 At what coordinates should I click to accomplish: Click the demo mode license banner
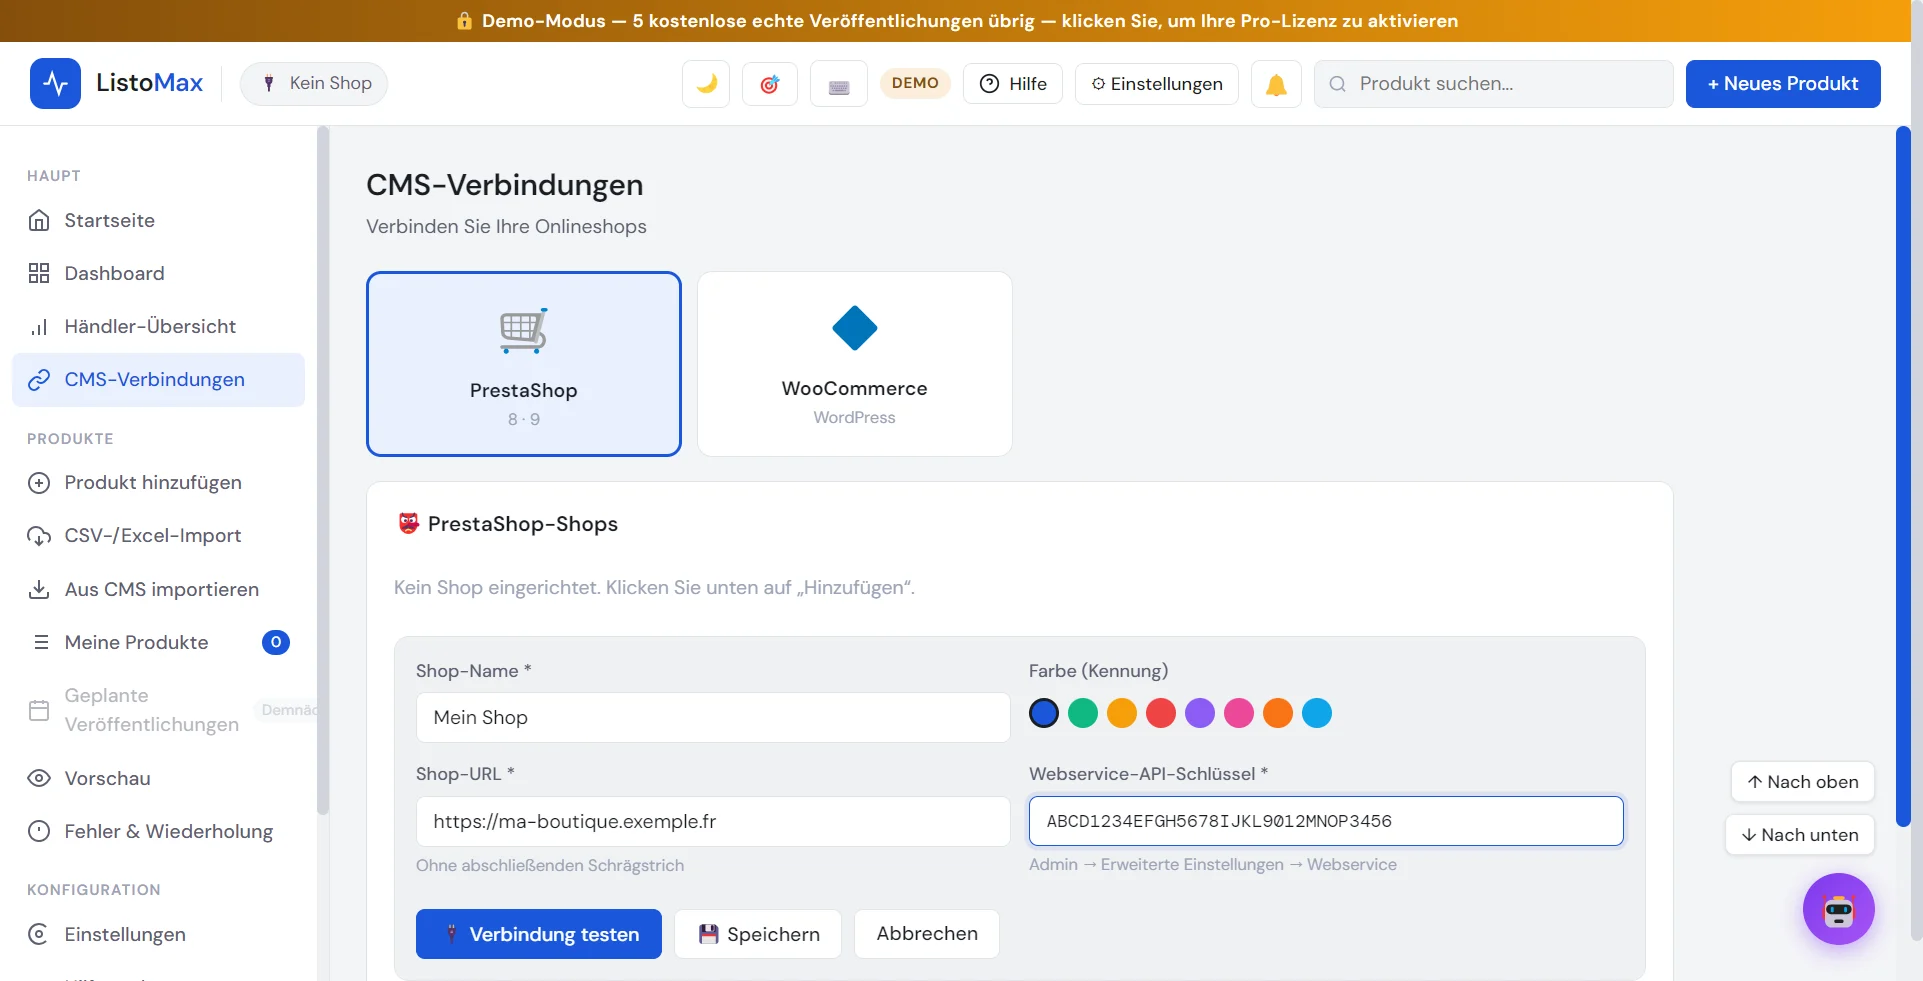tap(956, 21)
